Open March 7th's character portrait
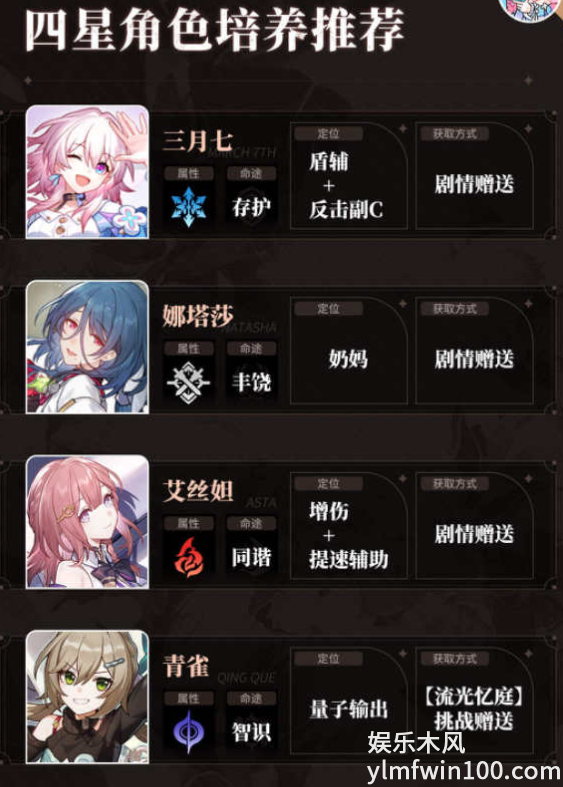The width and height of the screenshot is (563, 787). click(x=87, y=172)
